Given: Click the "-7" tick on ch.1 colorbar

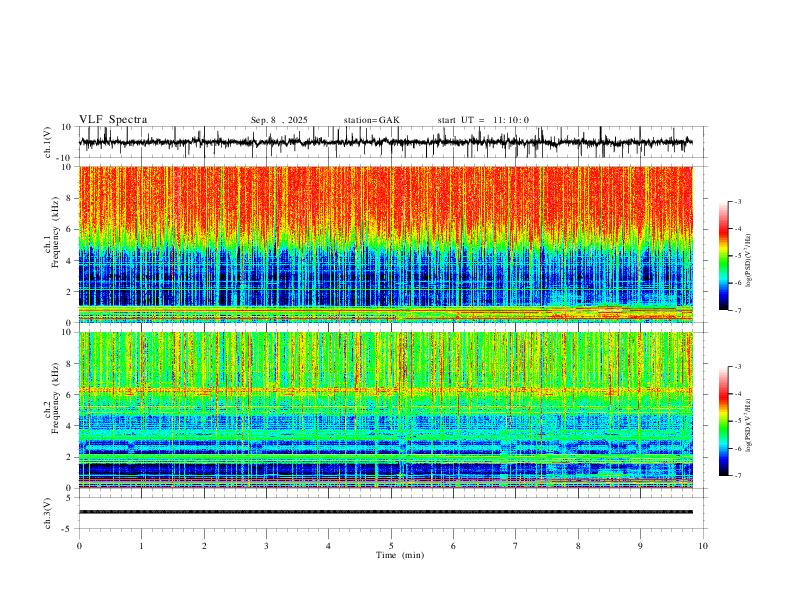Looking at the screenshot, I should click(x=737, y=310).
